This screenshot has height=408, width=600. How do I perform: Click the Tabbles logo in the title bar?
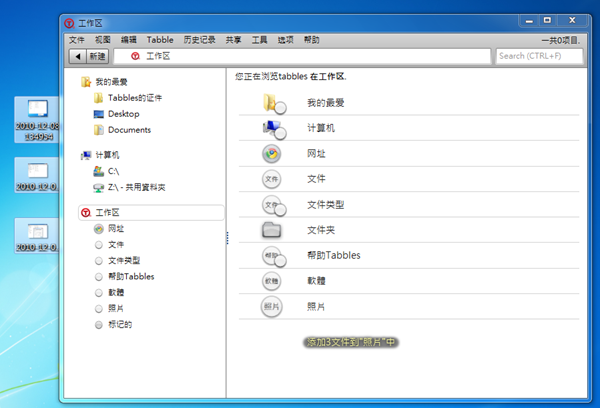[69, 24]
